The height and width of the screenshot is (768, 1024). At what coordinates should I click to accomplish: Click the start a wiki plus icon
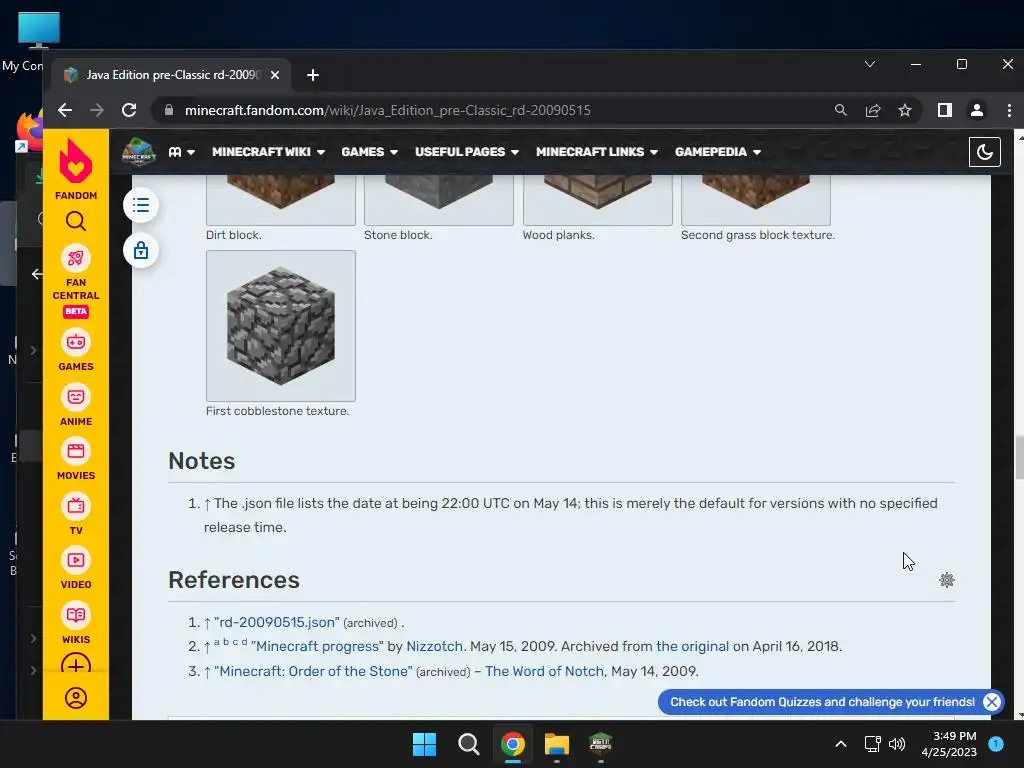click(x=76, y=664)
